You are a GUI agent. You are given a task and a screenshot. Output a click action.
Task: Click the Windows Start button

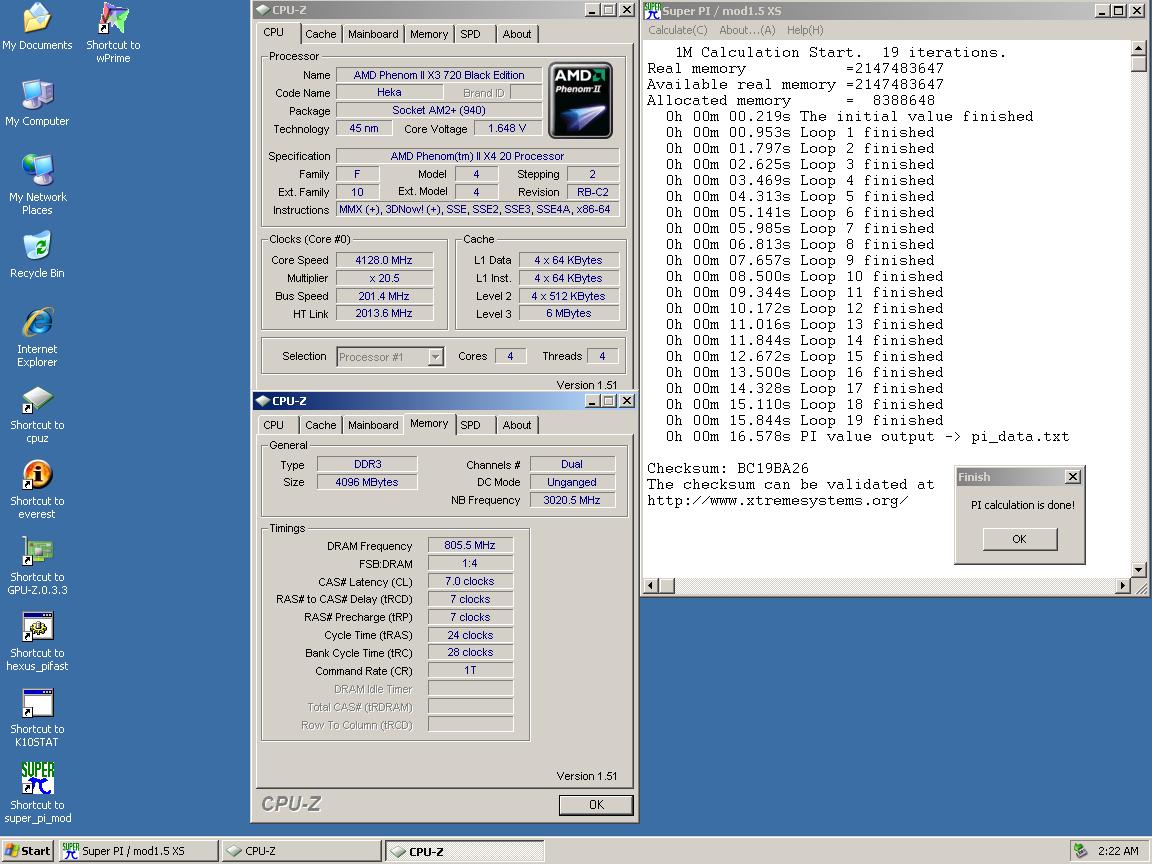click(27, 851)
